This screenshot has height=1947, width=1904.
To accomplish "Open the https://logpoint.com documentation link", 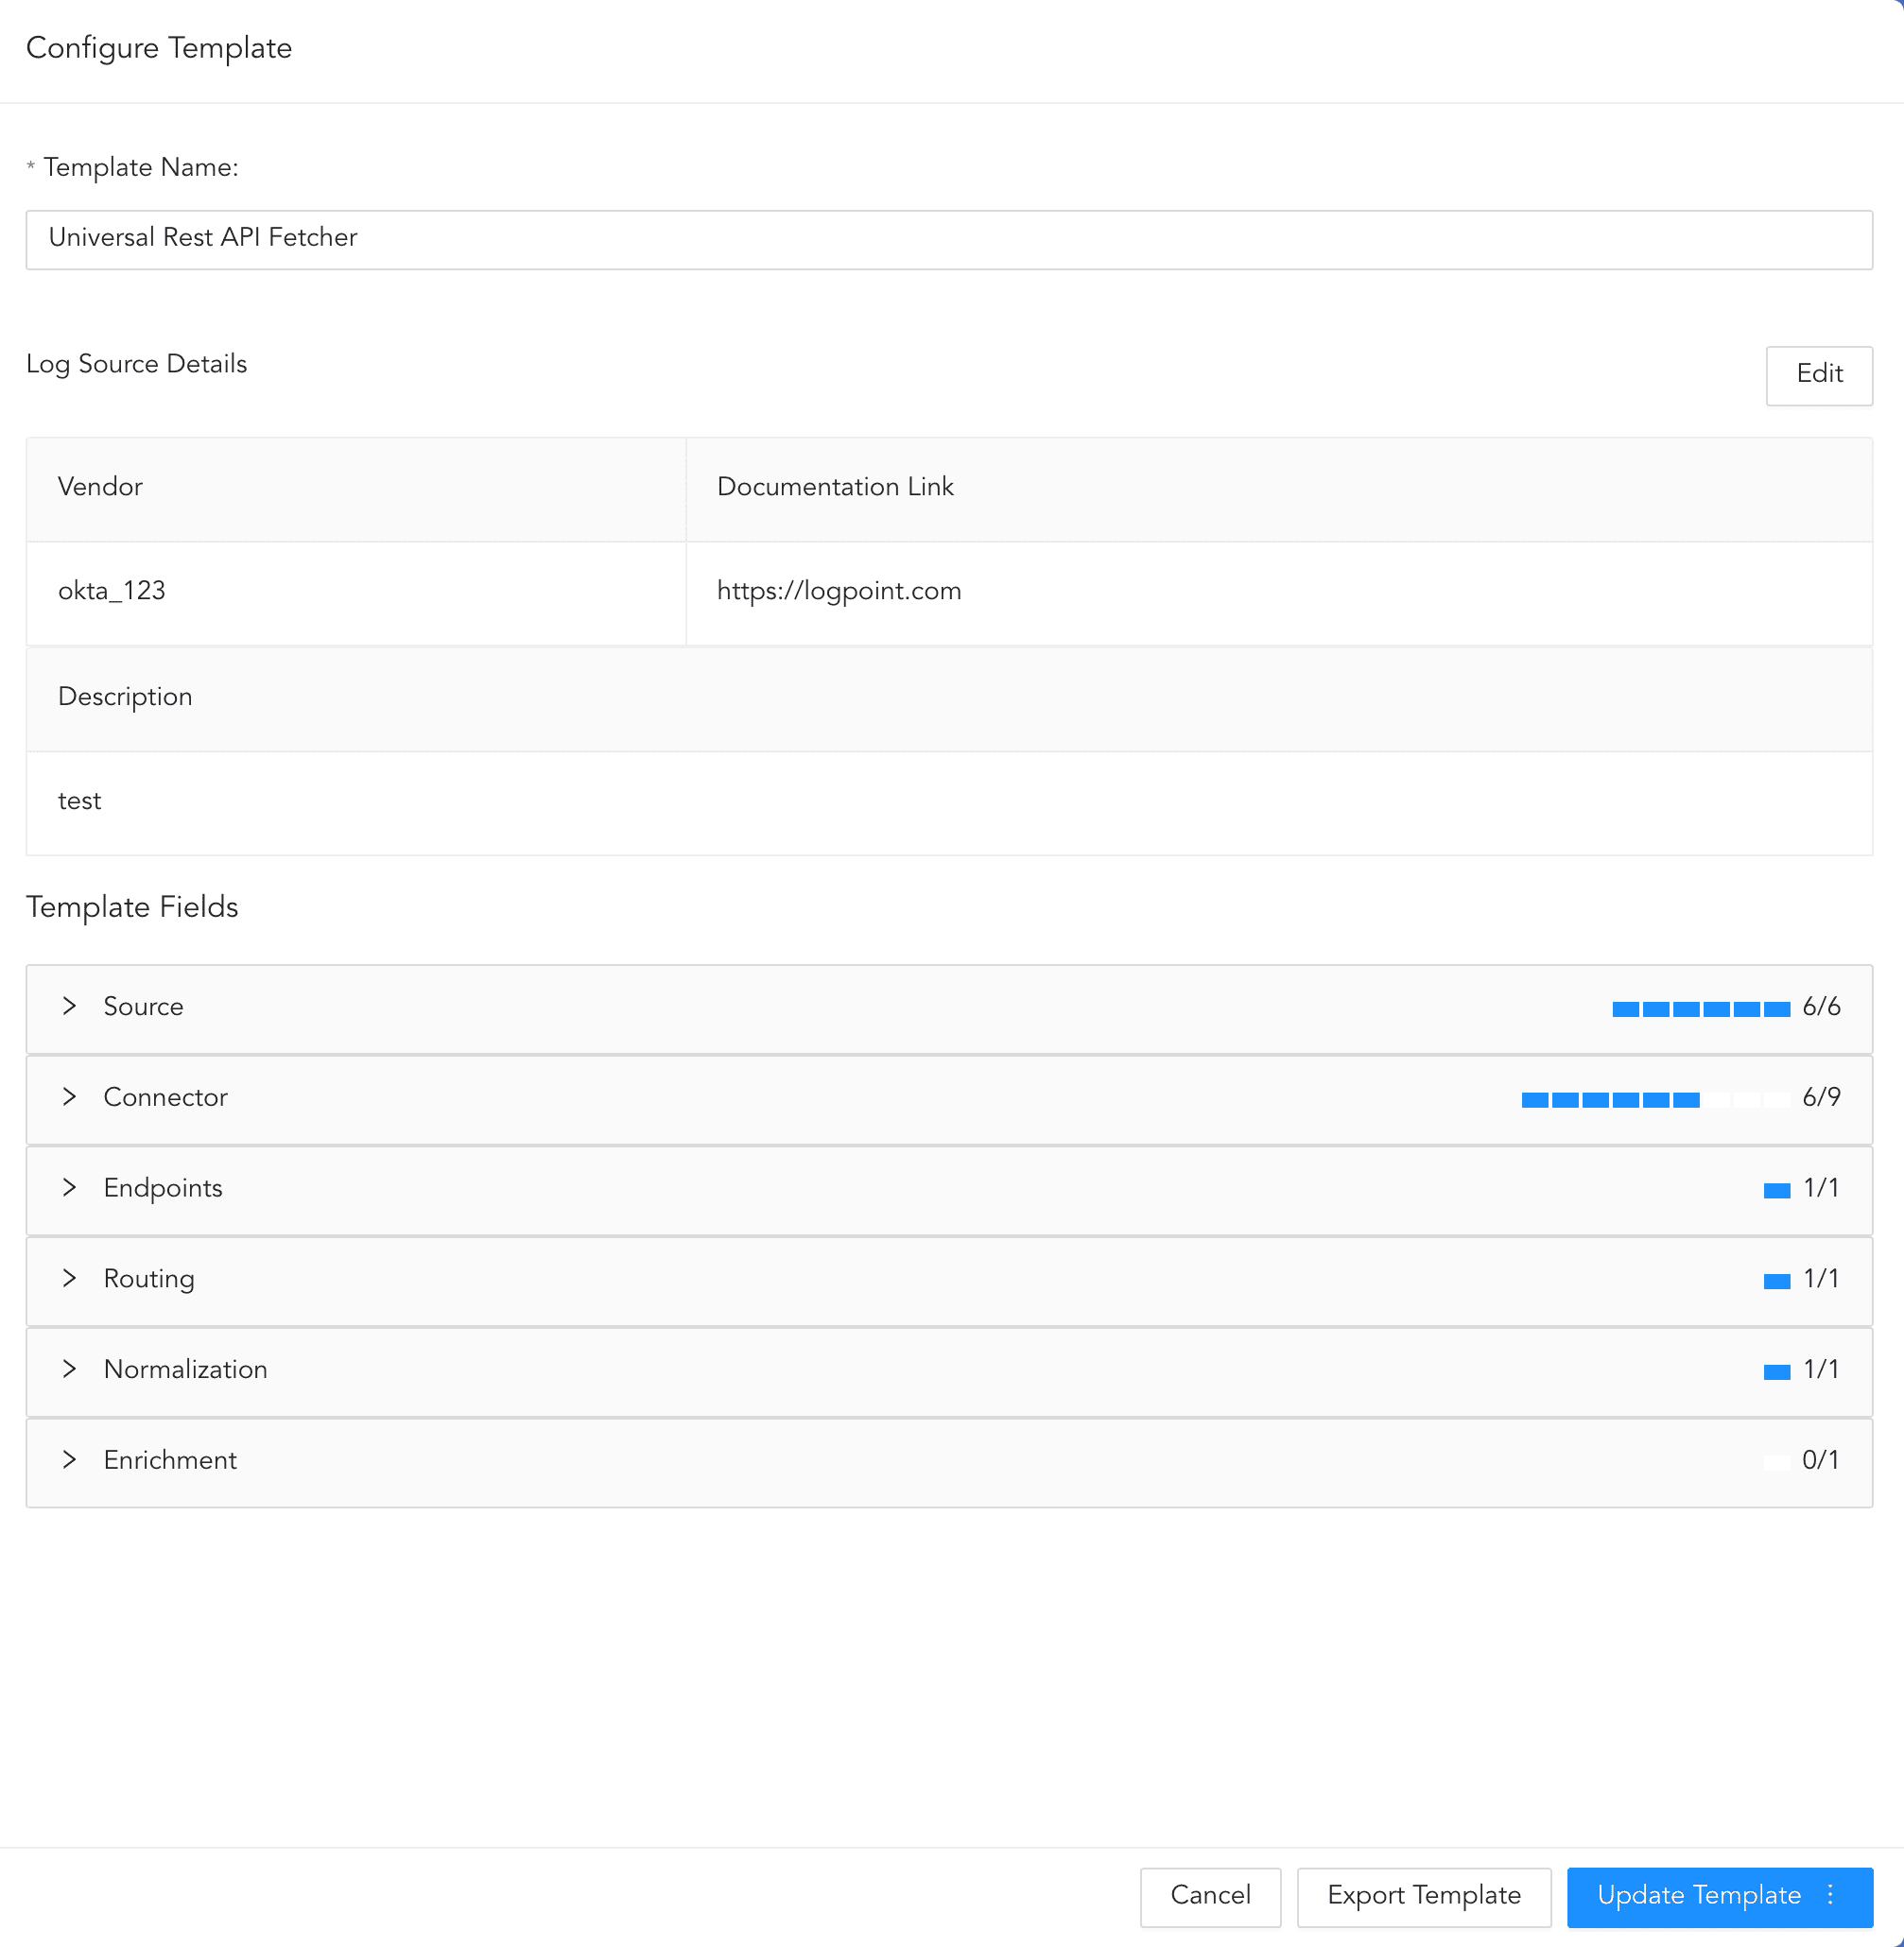I will coord(839,591).
